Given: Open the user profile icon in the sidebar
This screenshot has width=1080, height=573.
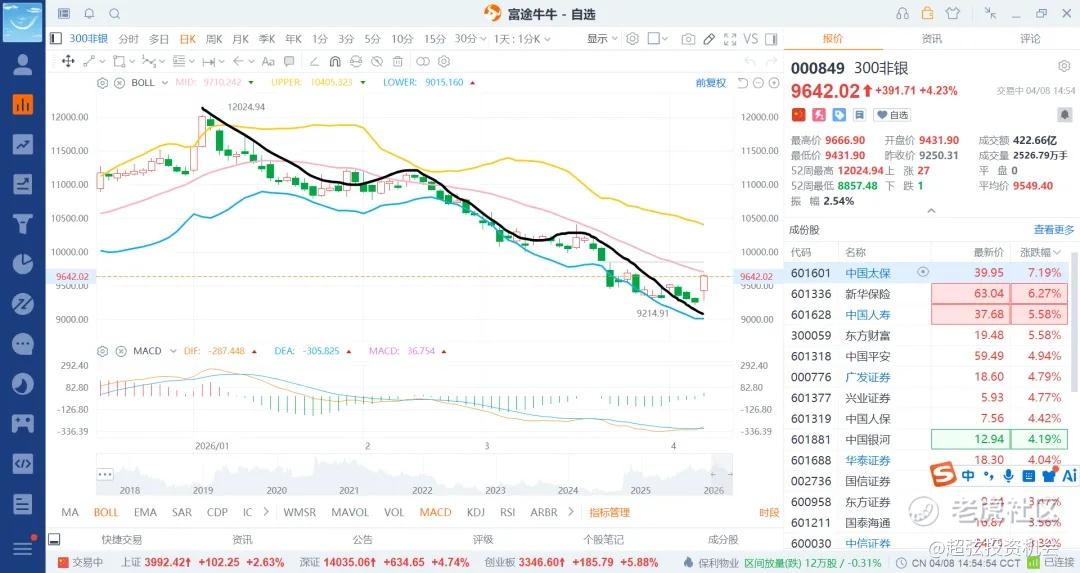Looking at the screenshot, I should 23,65.
